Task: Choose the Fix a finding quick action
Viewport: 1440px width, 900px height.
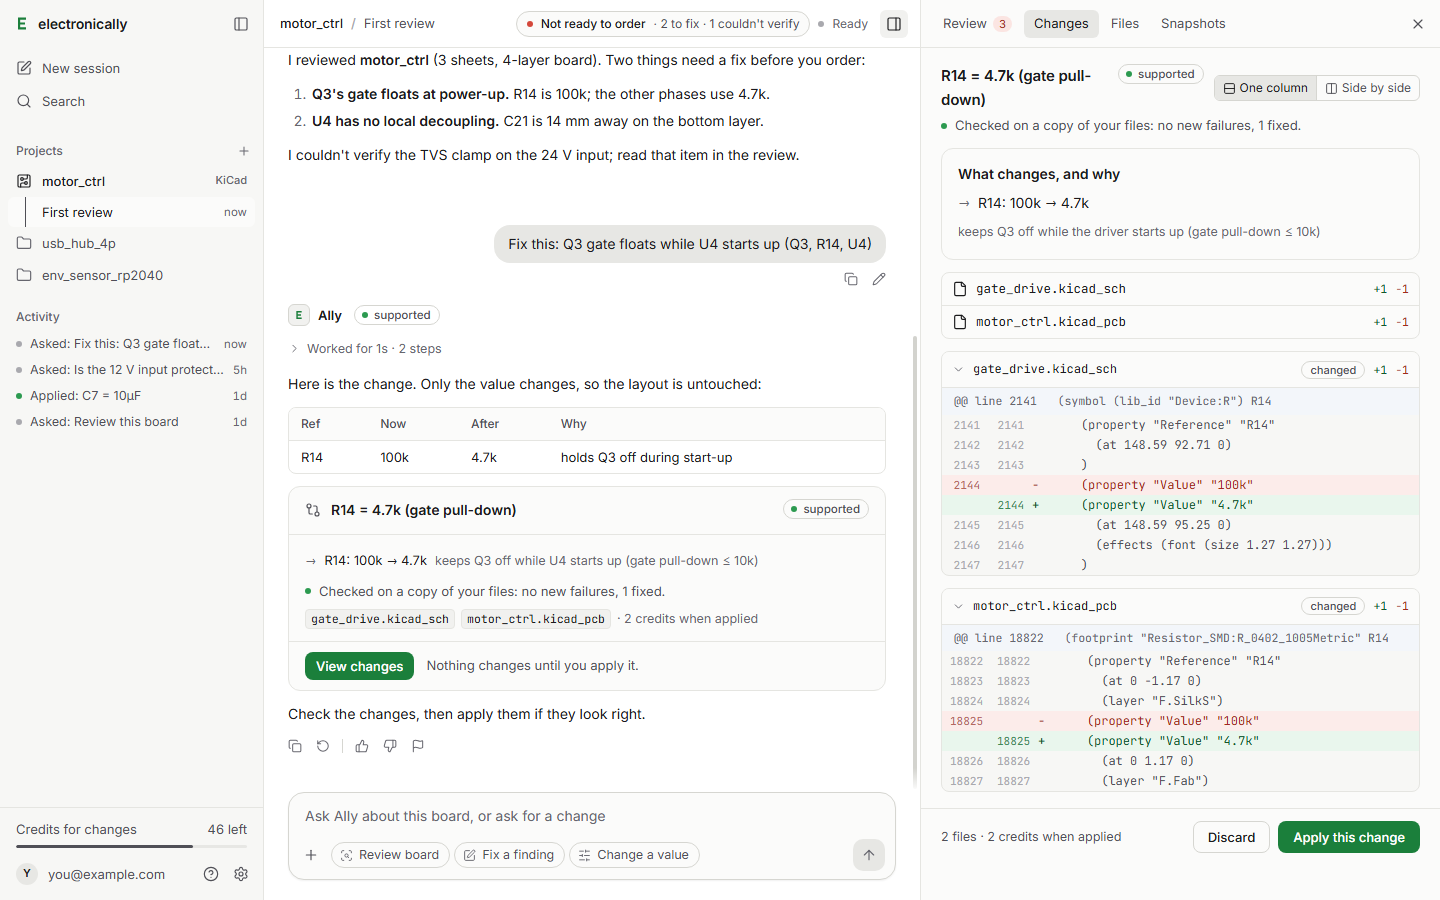Action: (509, 855)
